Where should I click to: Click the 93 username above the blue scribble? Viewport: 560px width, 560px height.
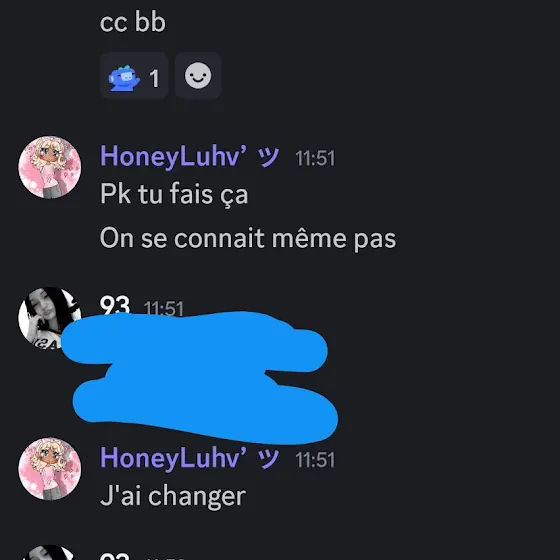(115, 305)
